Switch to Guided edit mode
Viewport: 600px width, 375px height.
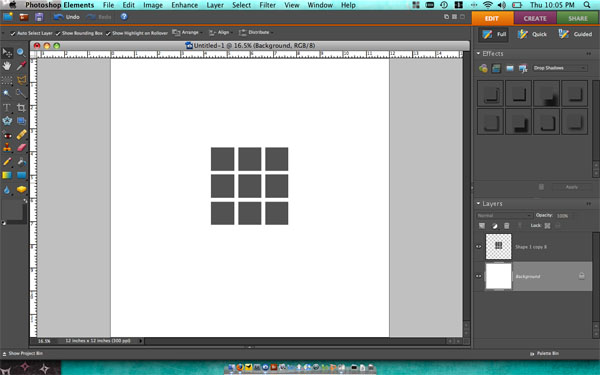pyautogui.click(x=576, y=34)
